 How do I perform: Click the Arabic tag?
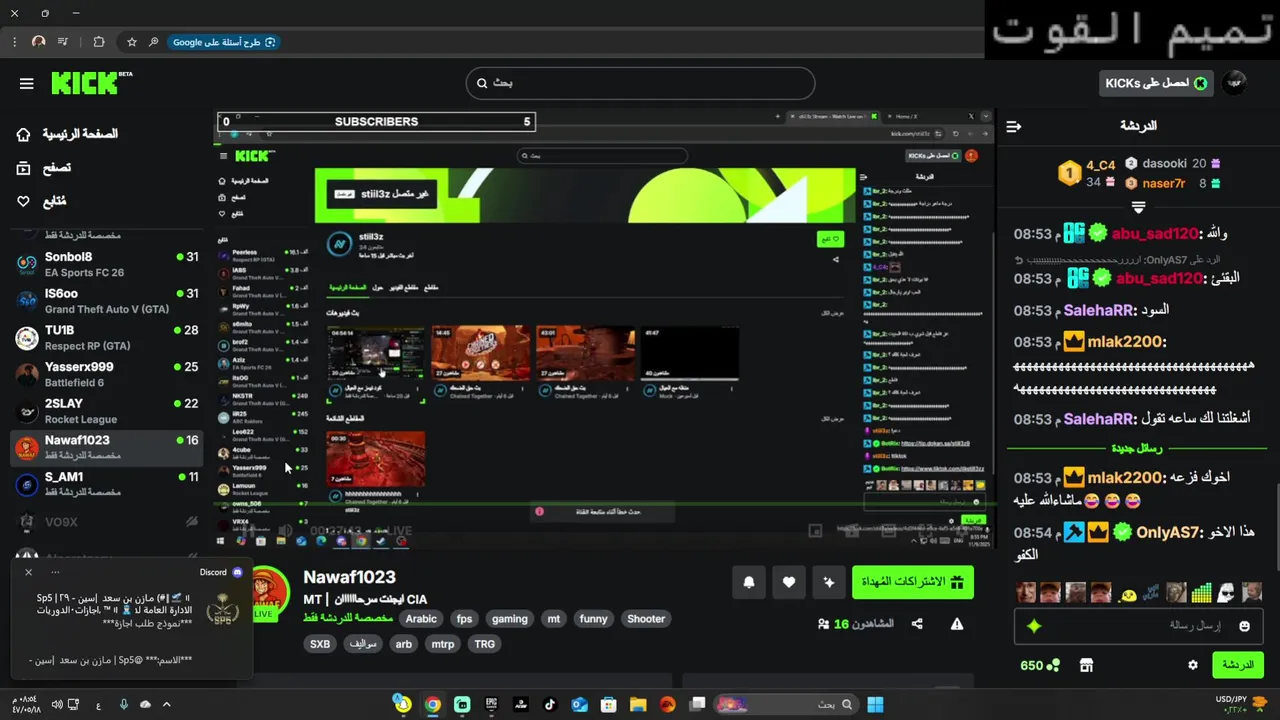tap(421, 619)
